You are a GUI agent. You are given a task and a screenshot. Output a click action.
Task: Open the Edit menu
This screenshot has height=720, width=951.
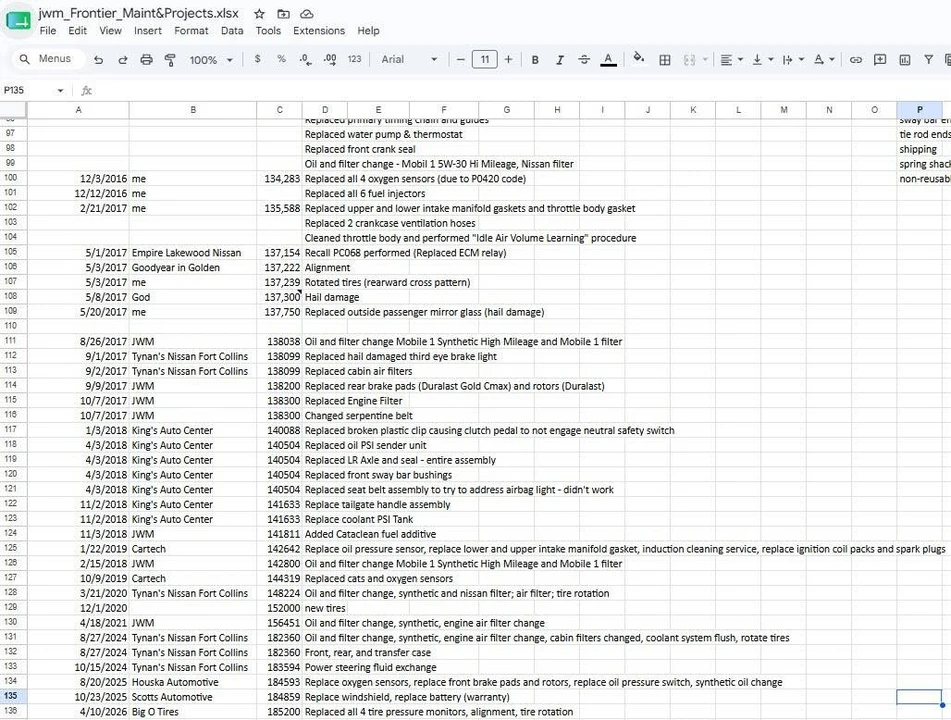click(x=77, y=30)
